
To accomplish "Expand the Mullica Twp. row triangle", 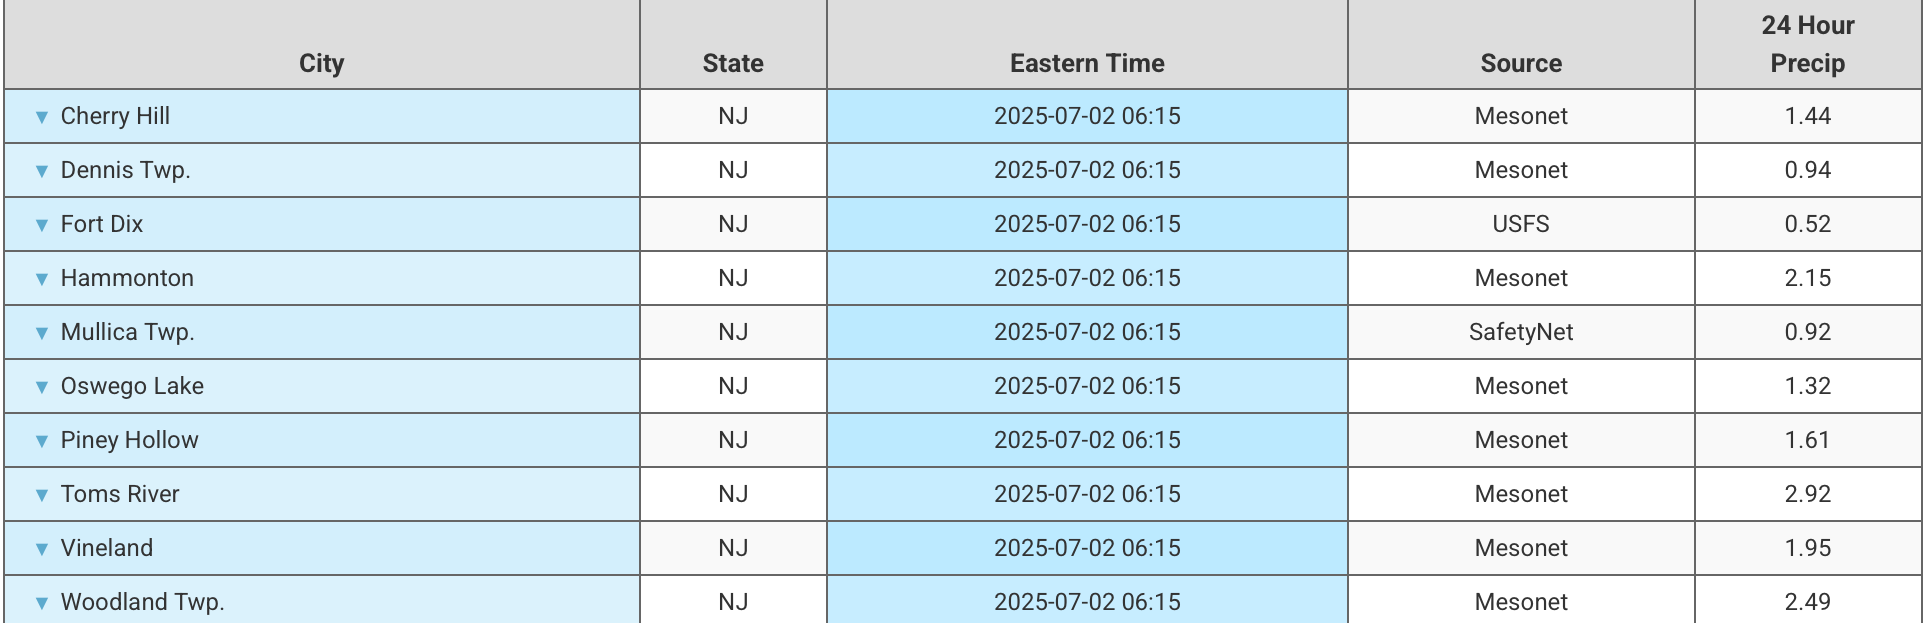I will tap(42, 333).
